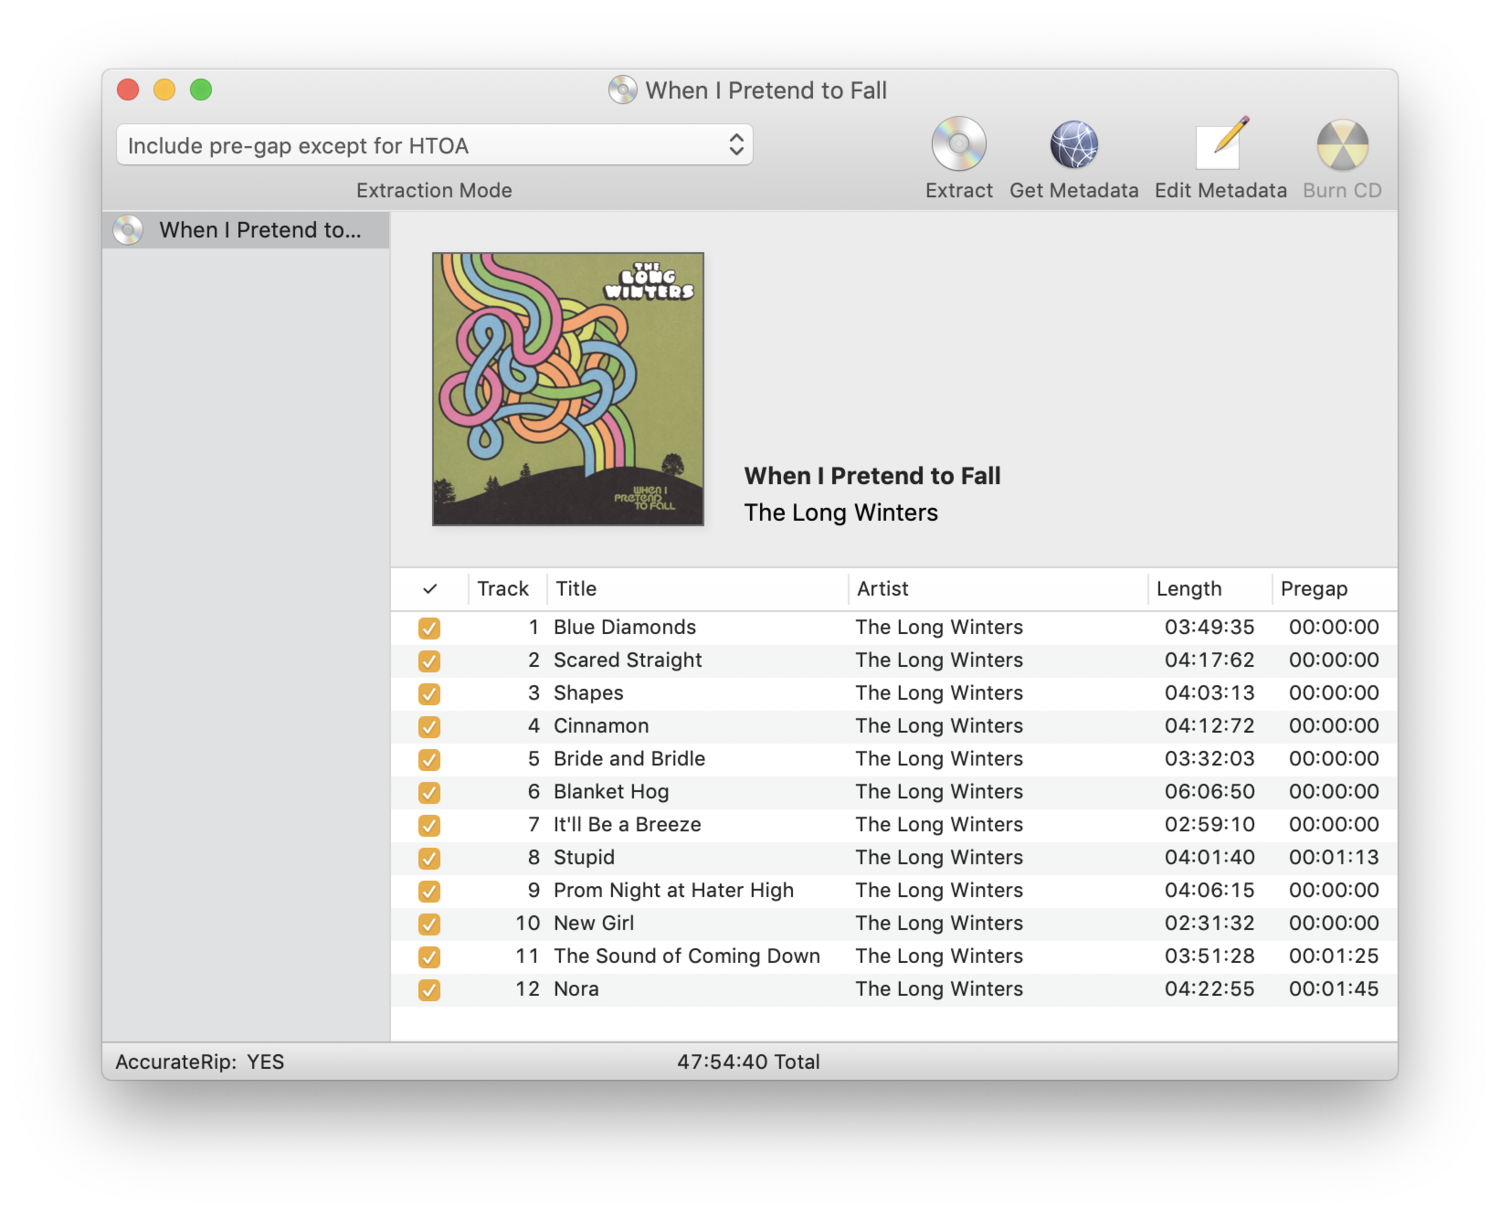
Task: Click the Extract CD icon
Action: [958, 145]
